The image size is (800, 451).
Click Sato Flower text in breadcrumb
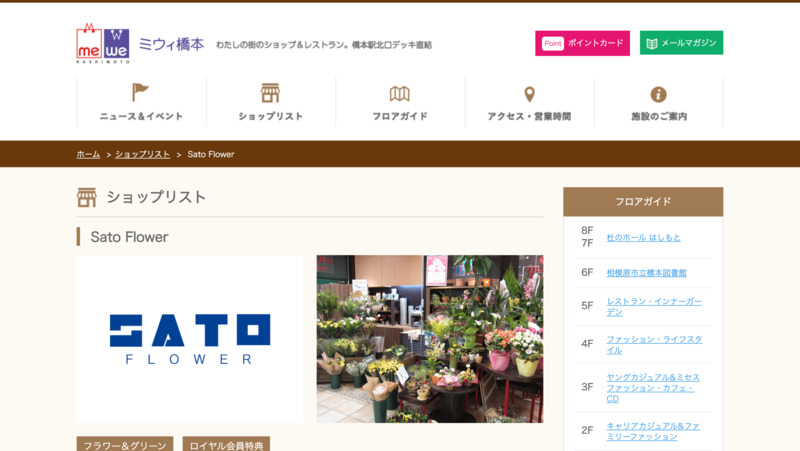[211, 154]
